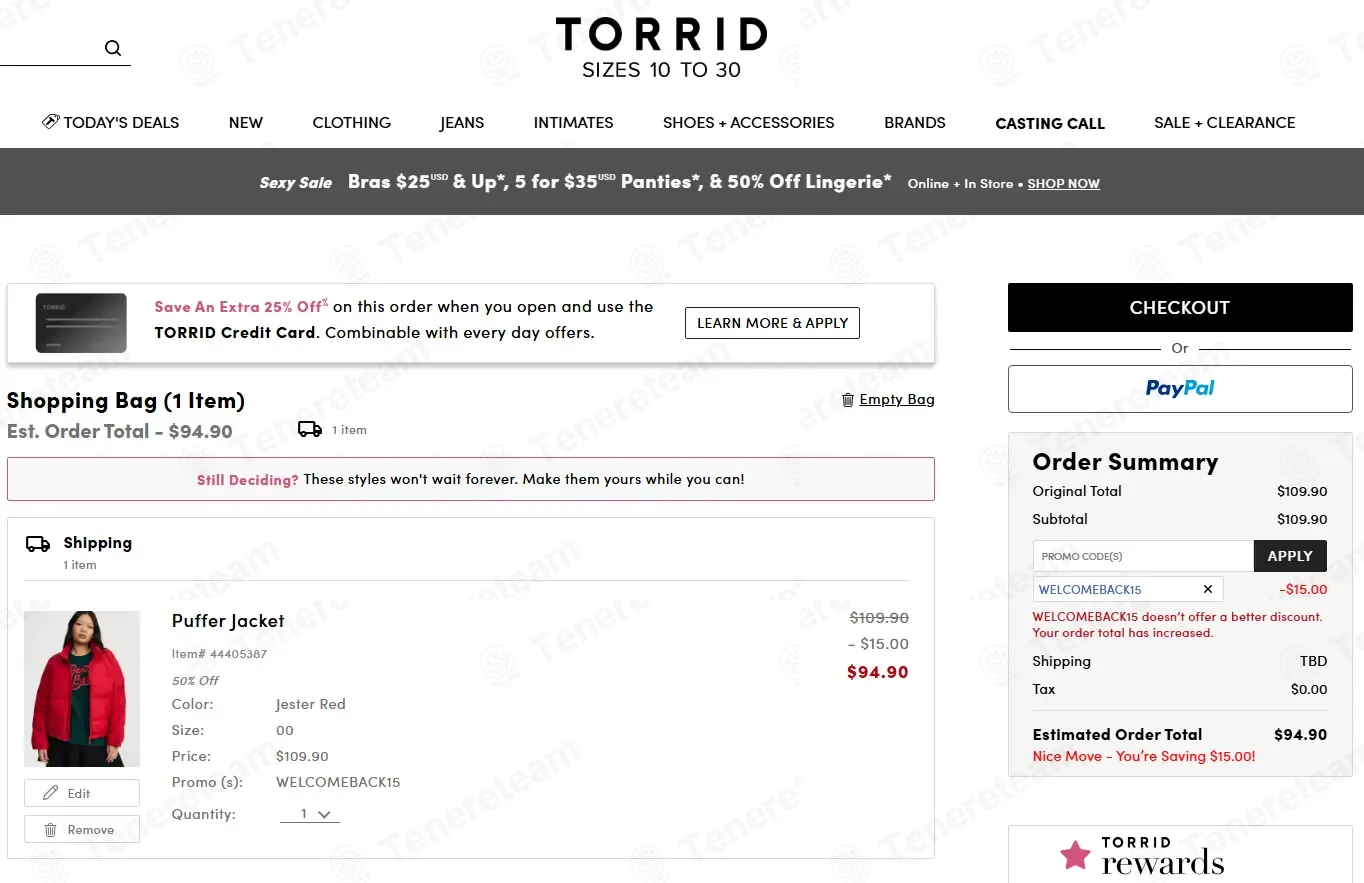This screenshot has width=1364, height=883.
Task: Click the promo code input field
Action: 1143,556
